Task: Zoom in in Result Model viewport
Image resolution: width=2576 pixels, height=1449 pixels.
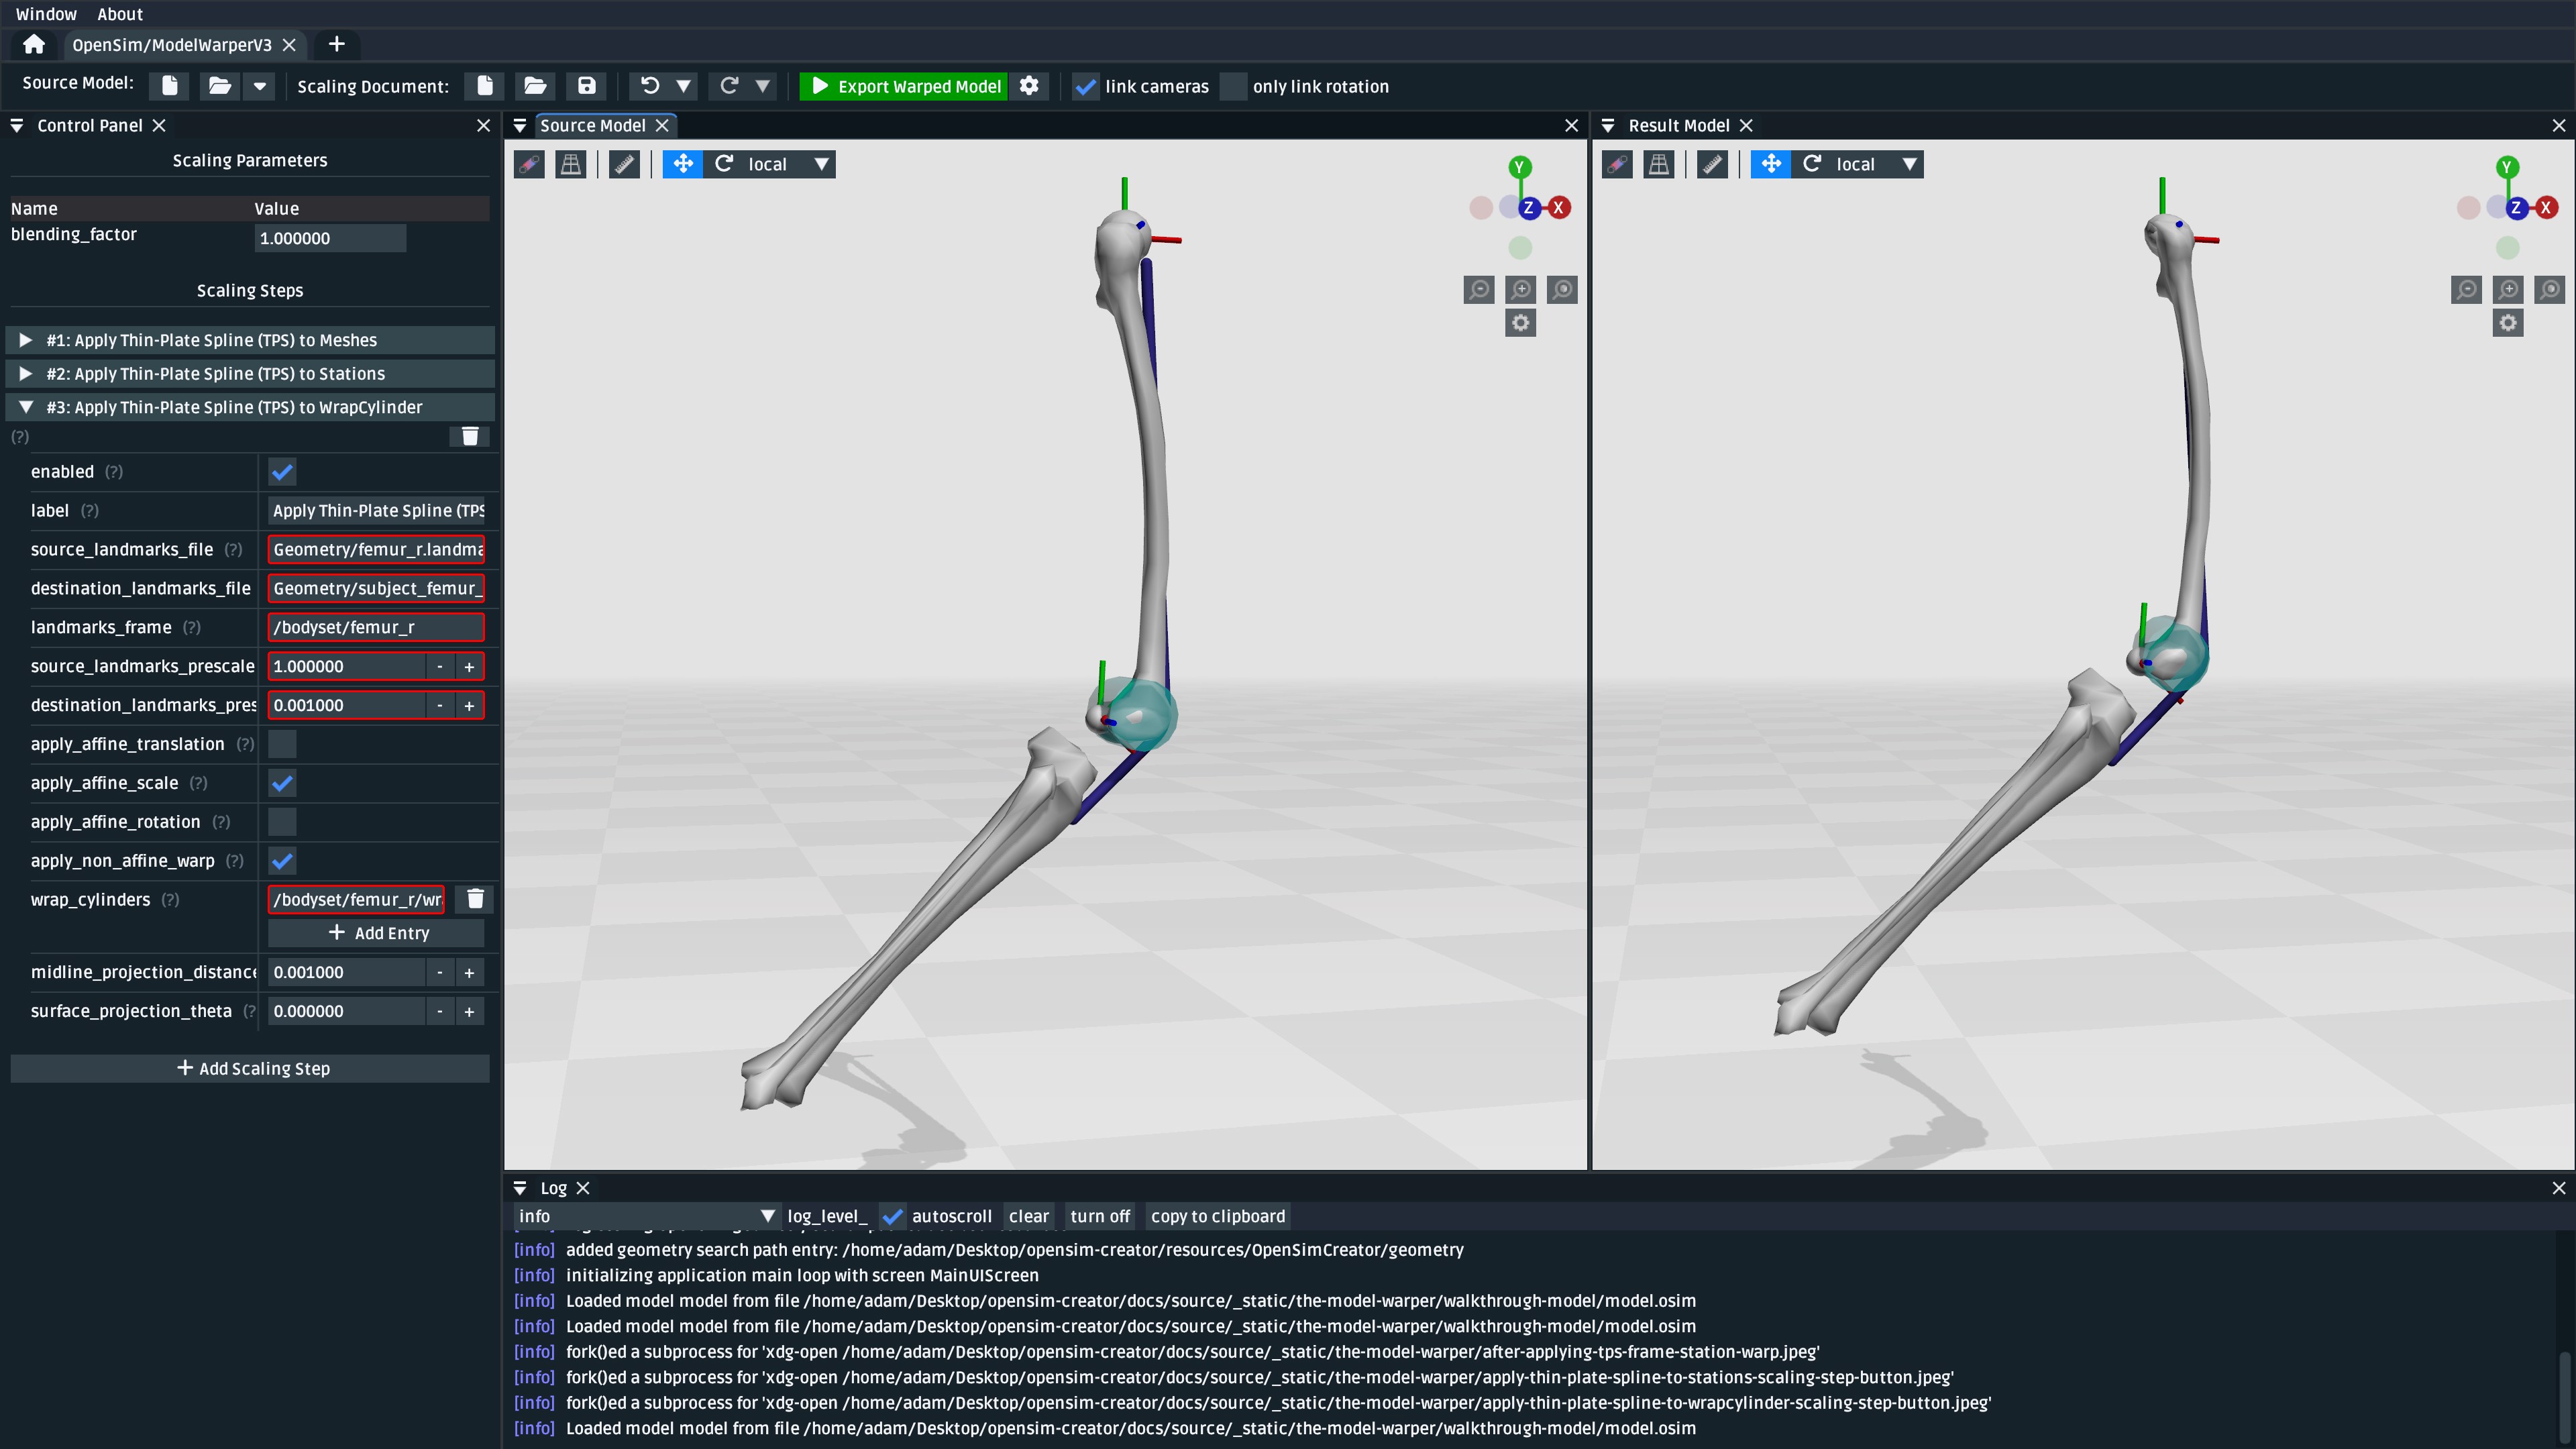Action: click(2508, 290)
